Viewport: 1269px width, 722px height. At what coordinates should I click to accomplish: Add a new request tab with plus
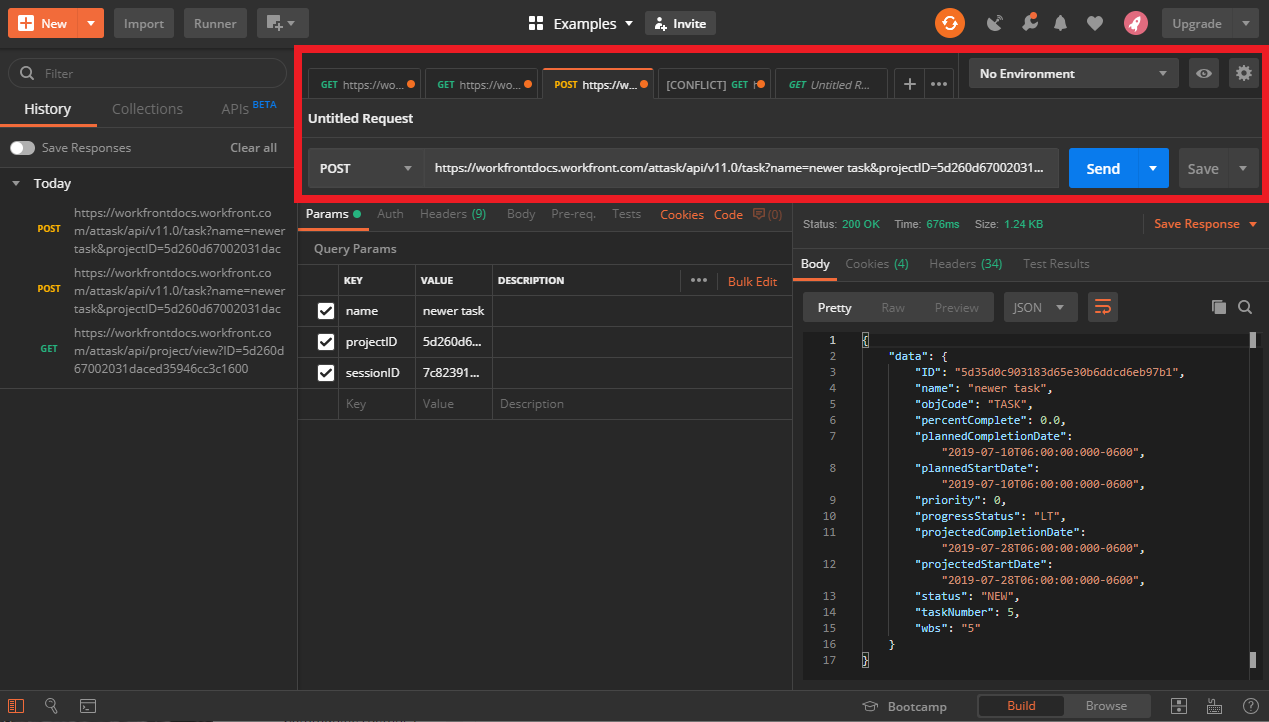point(909,85)
